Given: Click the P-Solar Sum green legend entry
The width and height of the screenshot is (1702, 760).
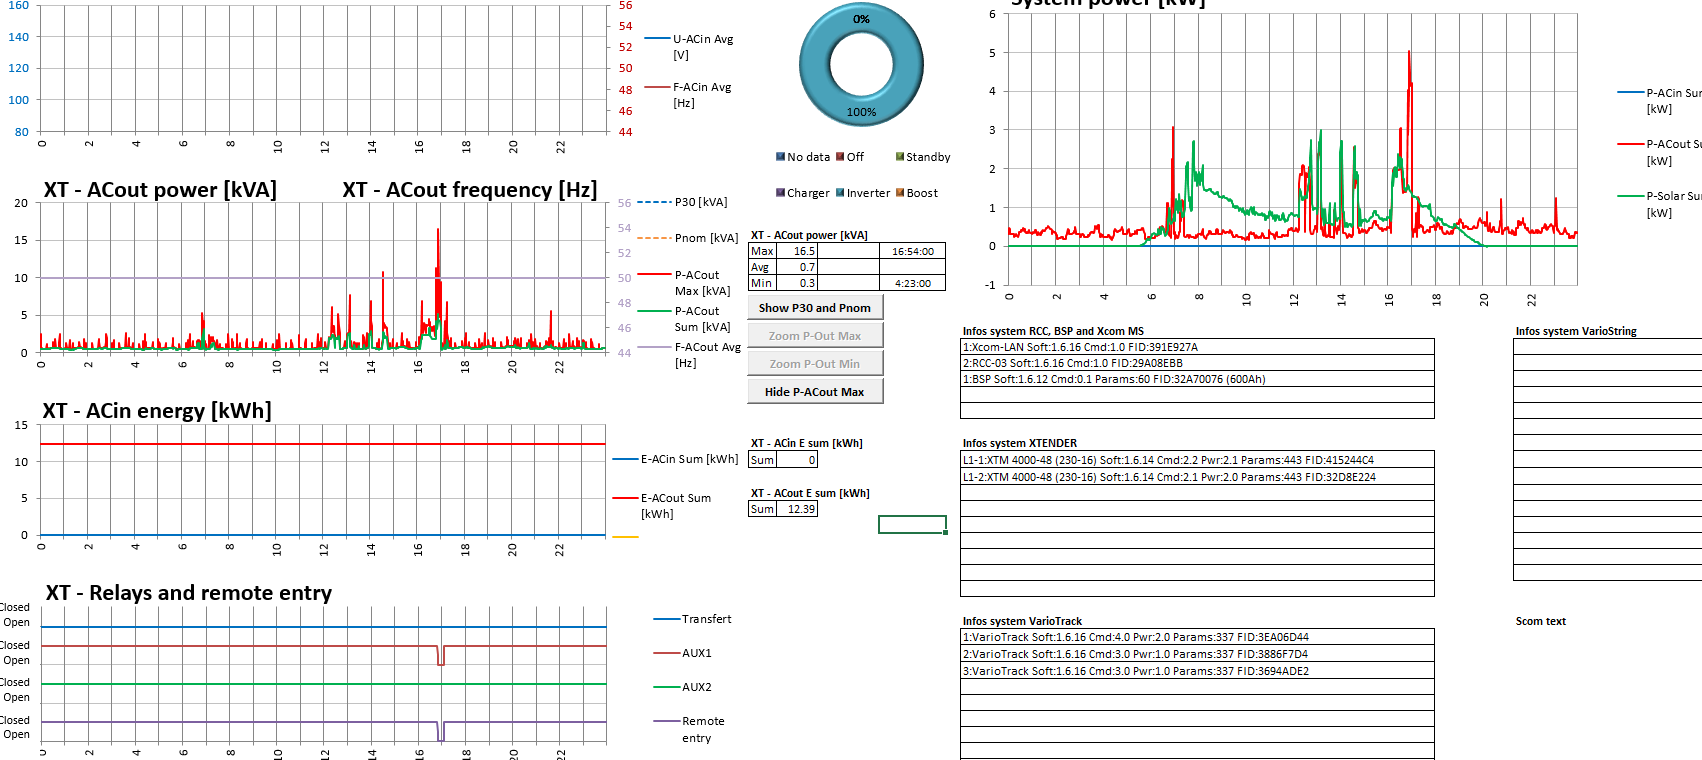Looking at the screenshot, I should 1631,196.
